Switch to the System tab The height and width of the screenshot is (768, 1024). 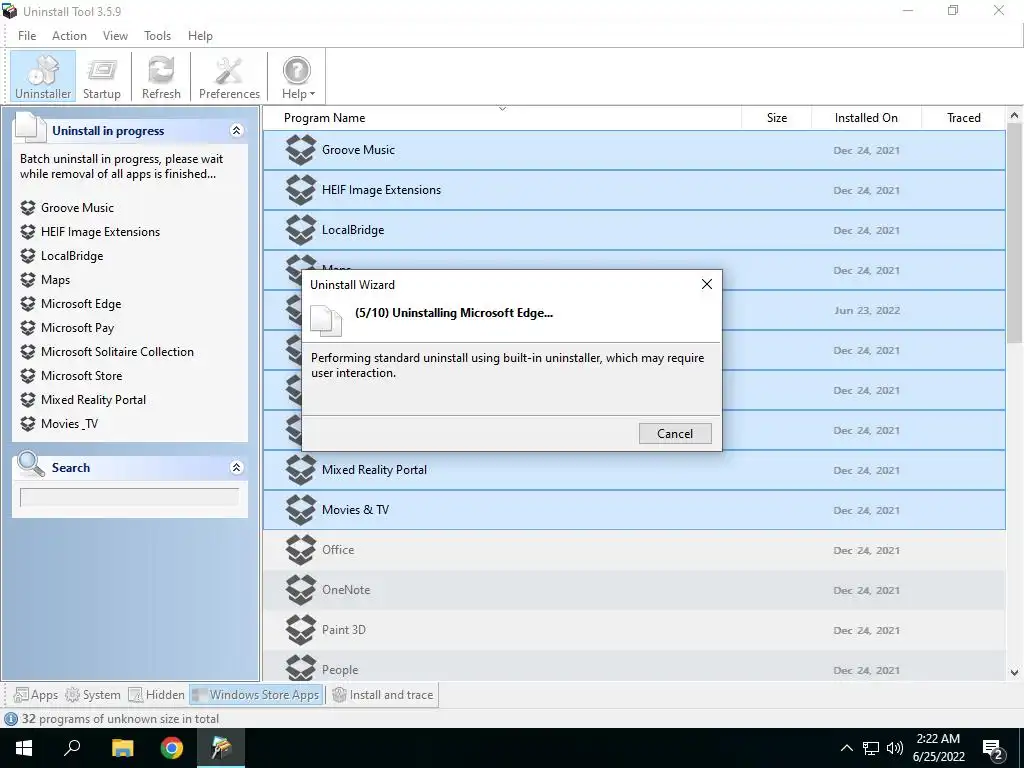(93, 695)
